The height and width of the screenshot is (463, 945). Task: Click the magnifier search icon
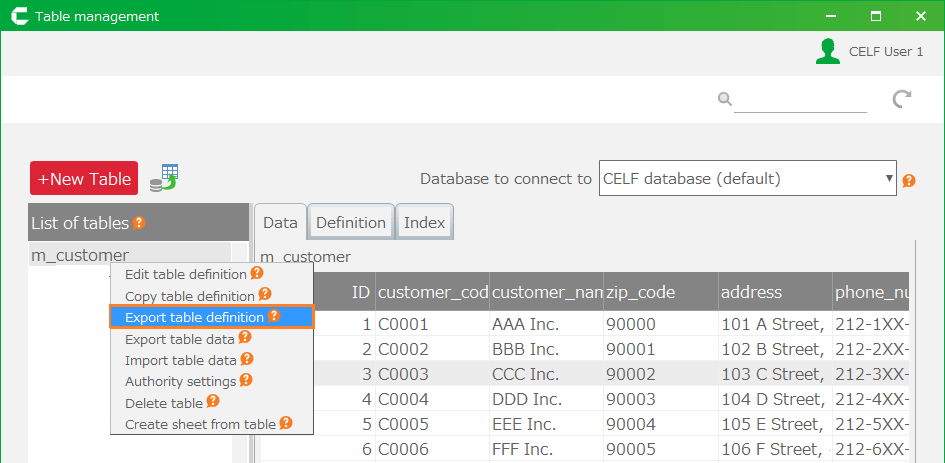click(x=724, y=98)
